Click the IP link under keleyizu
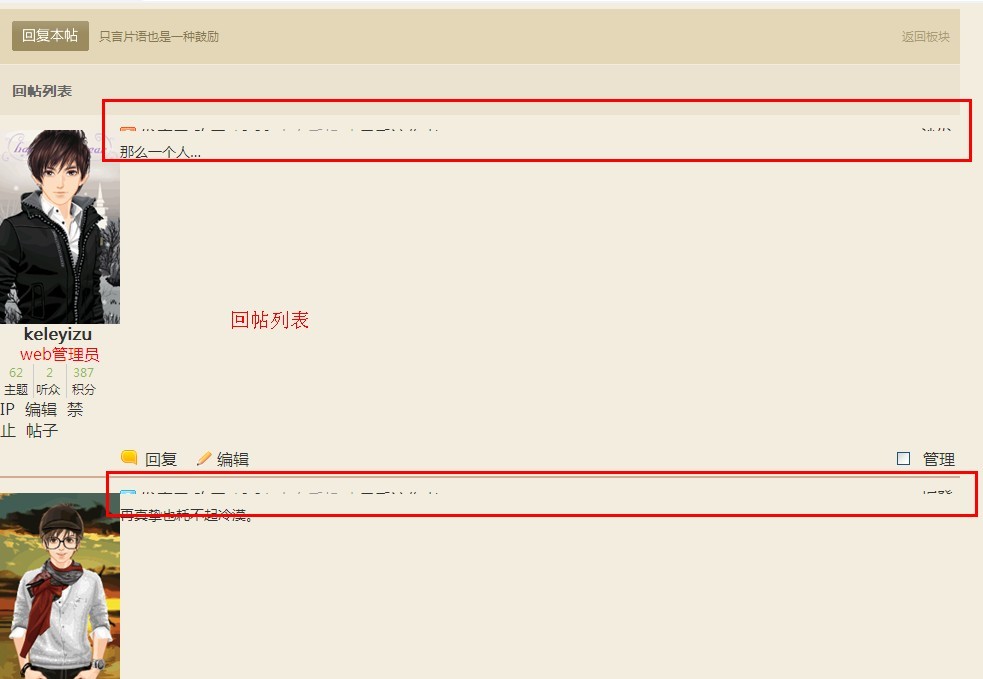Viewport: 983px width, 679px height. pos(8,409)
